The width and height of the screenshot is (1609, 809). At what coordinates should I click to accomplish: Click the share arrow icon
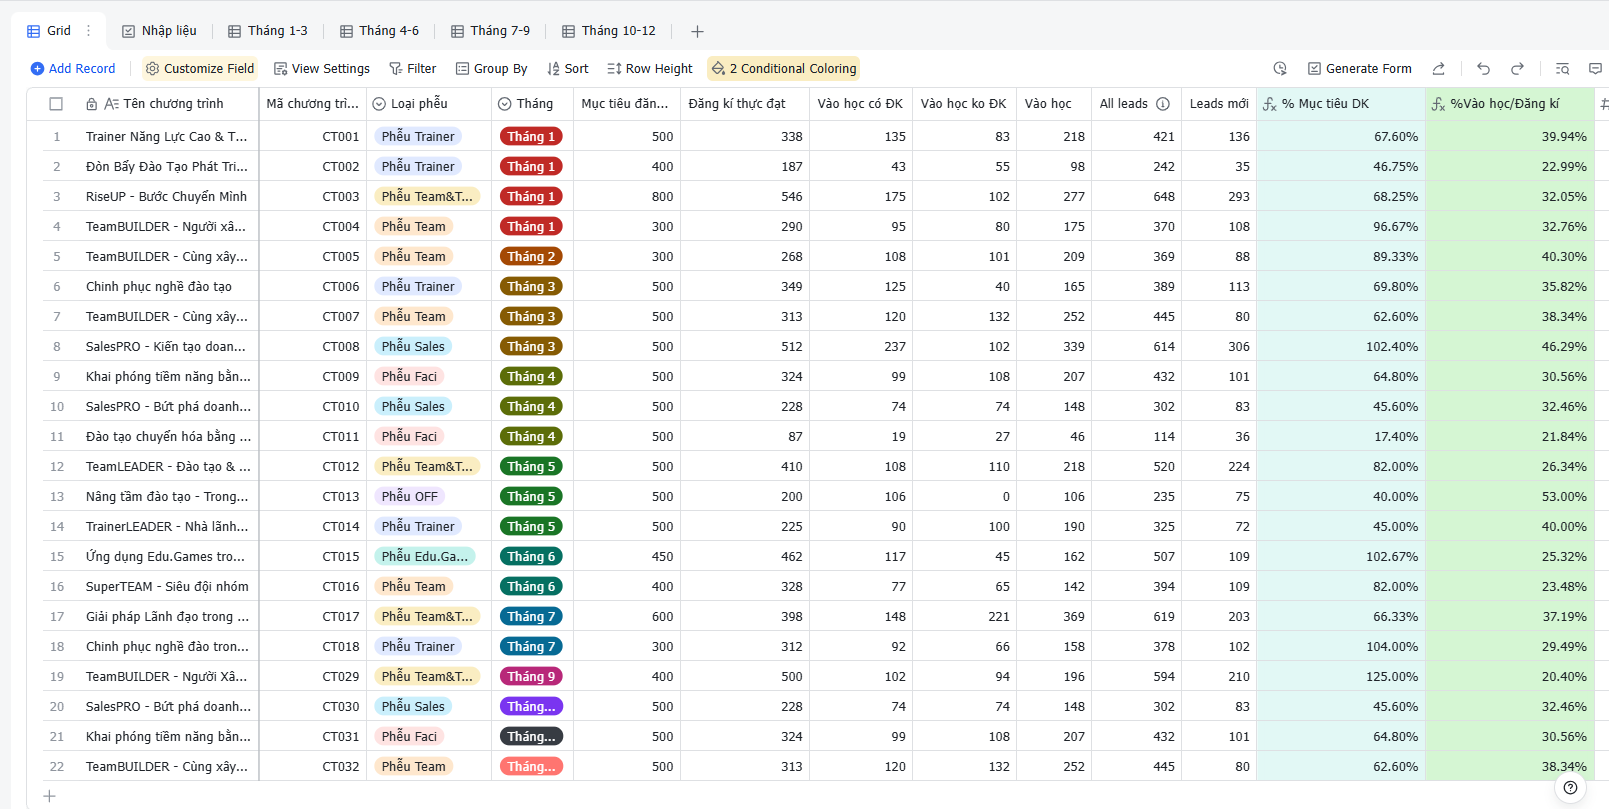[x=1438, y=69]
